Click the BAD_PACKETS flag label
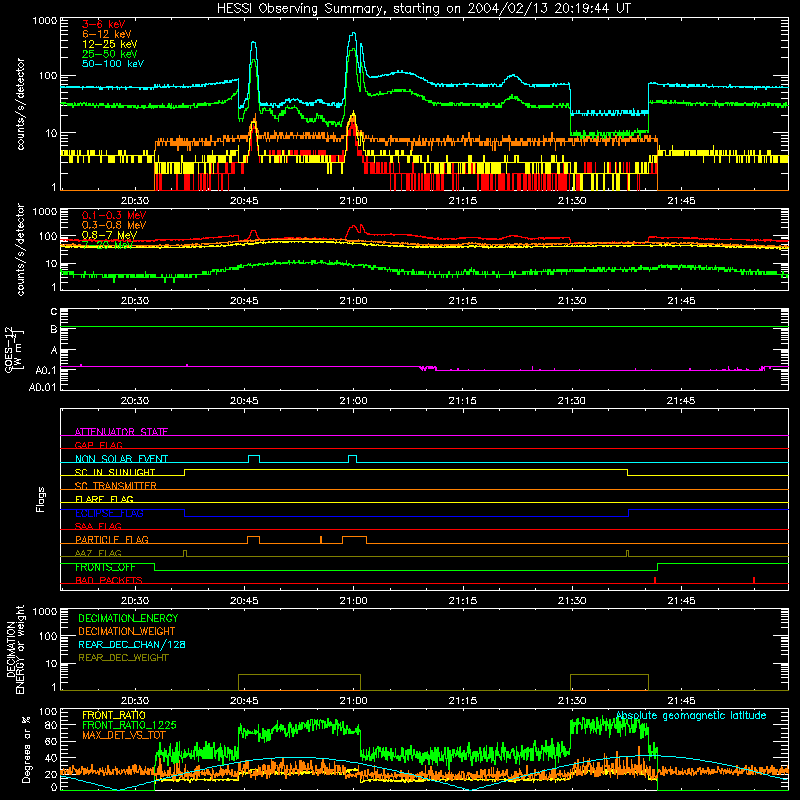The height and width of the screenshot is (800, 800). click(x=109, y=580)
